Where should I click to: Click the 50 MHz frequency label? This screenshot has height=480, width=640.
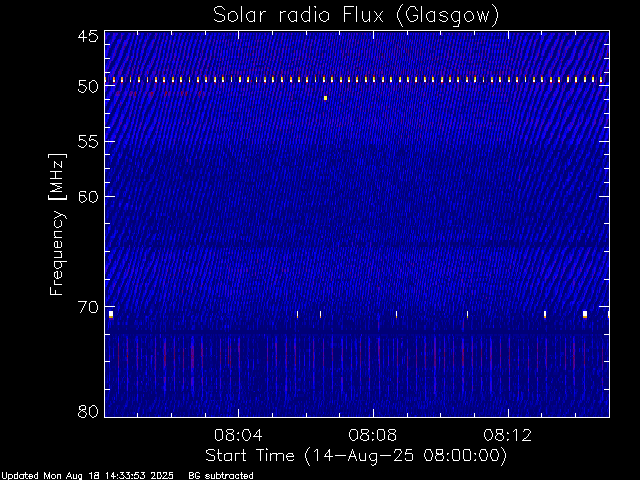(88, 87)
